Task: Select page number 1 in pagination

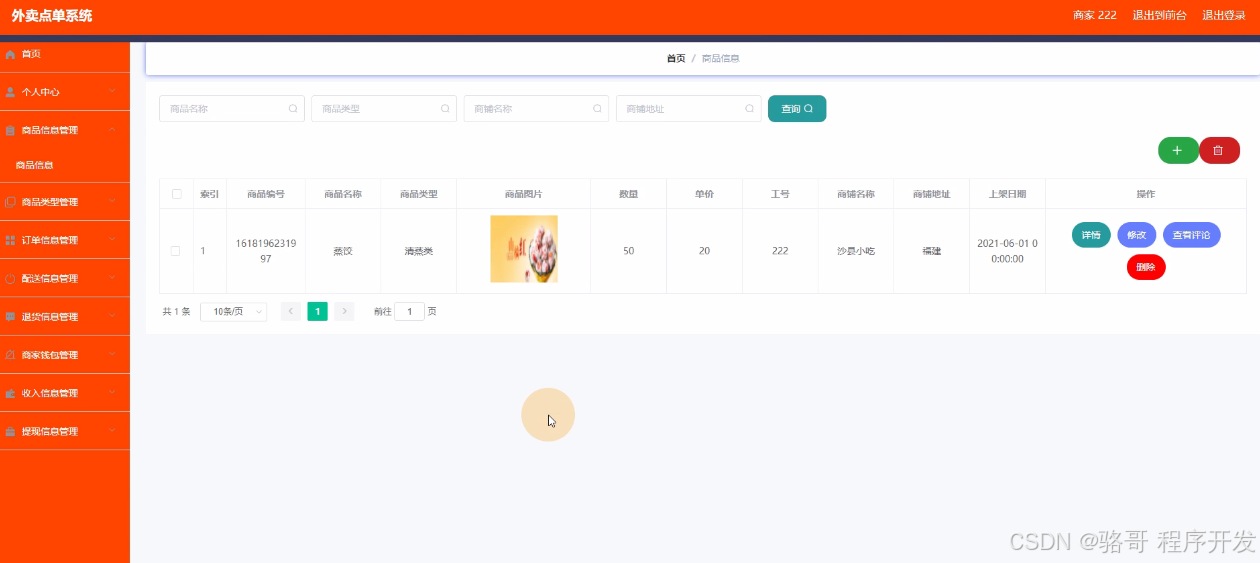Action: [317, 312]
